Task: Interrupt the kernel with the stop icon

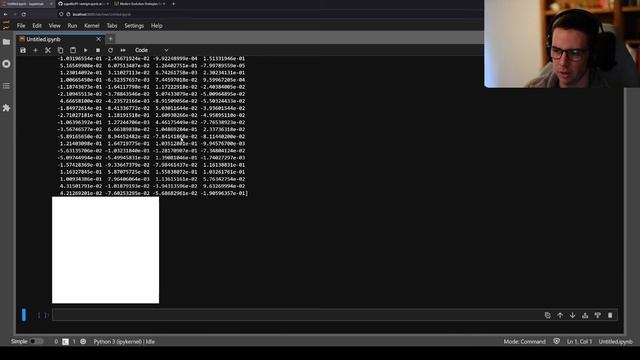Action: pyautogui.click(x=98, y=50)
